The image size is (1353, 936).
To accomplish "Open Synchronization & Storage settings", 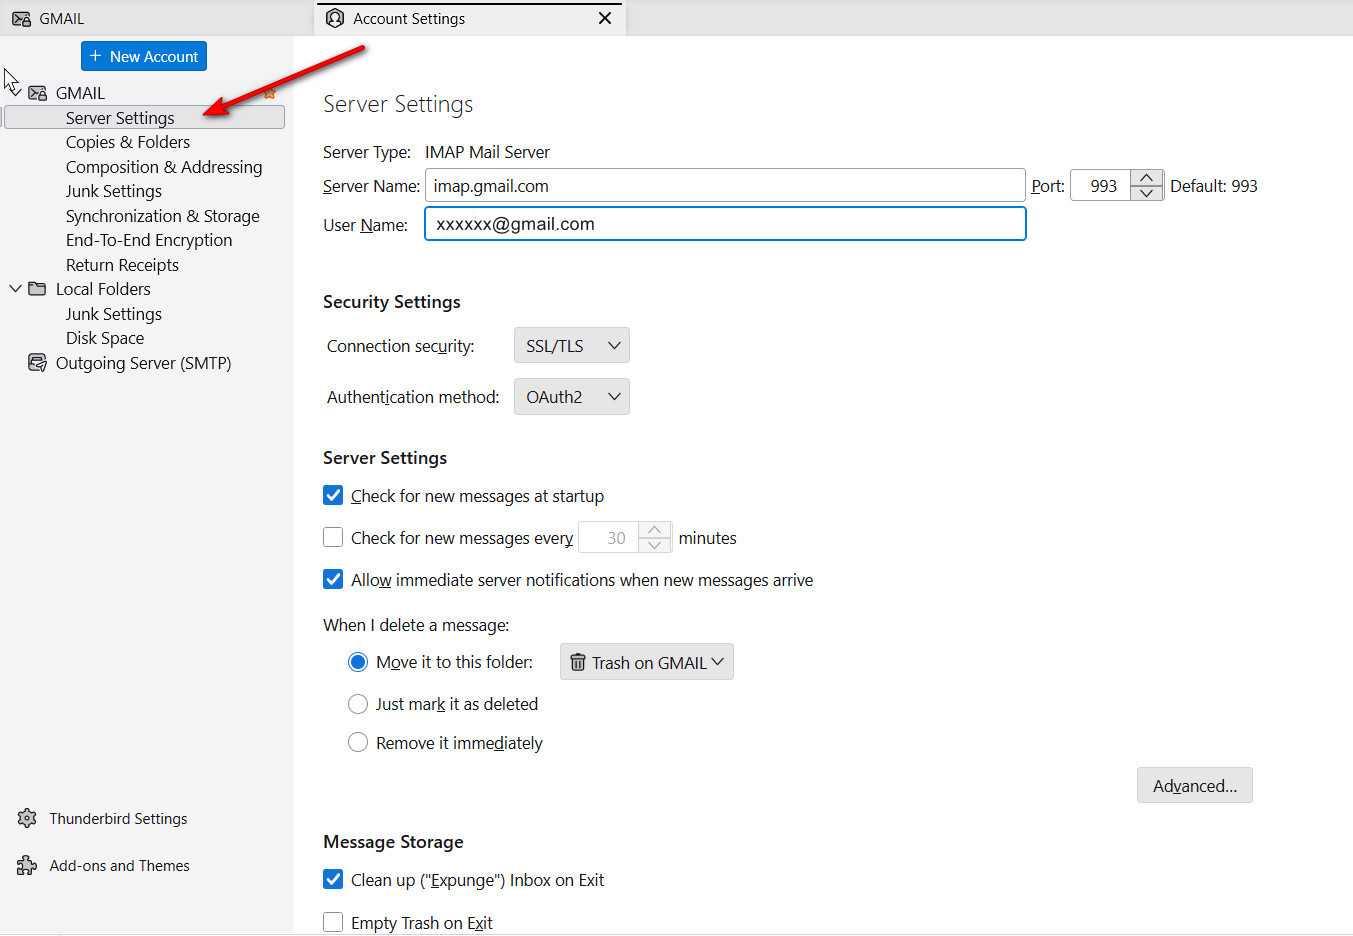I will pyautogui.click(x=162, y=216).
